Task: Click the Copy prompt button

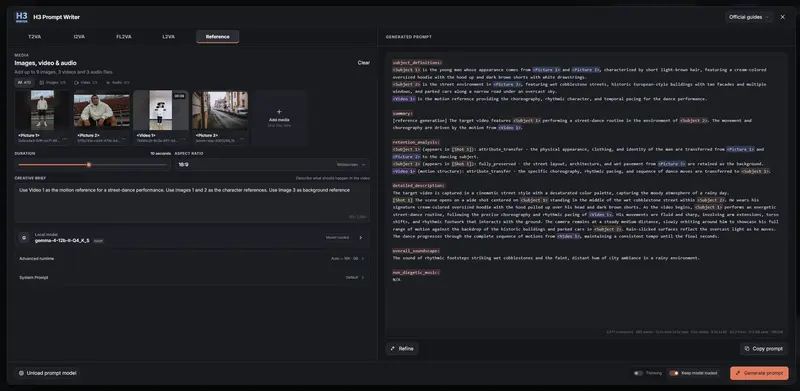Action: [764, 349]
